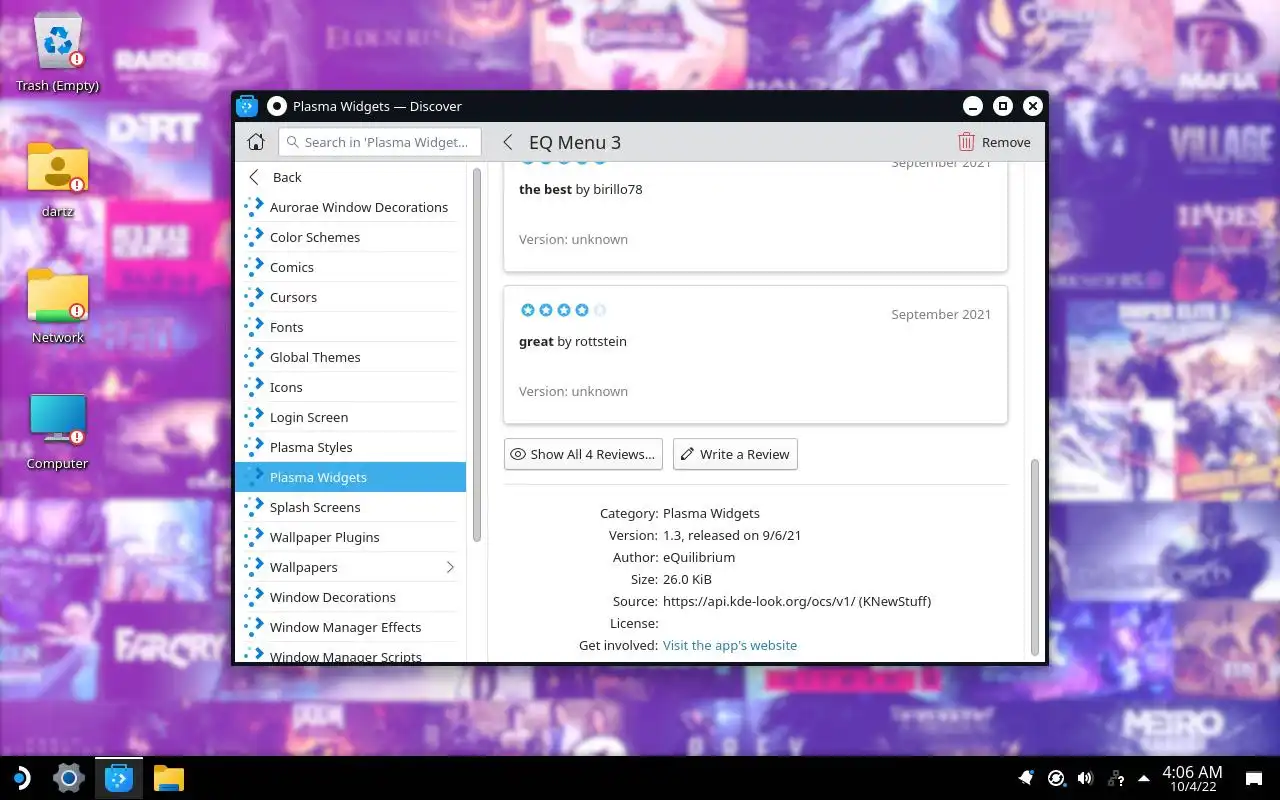Open the application launcher in taskbar

(20, 777)
